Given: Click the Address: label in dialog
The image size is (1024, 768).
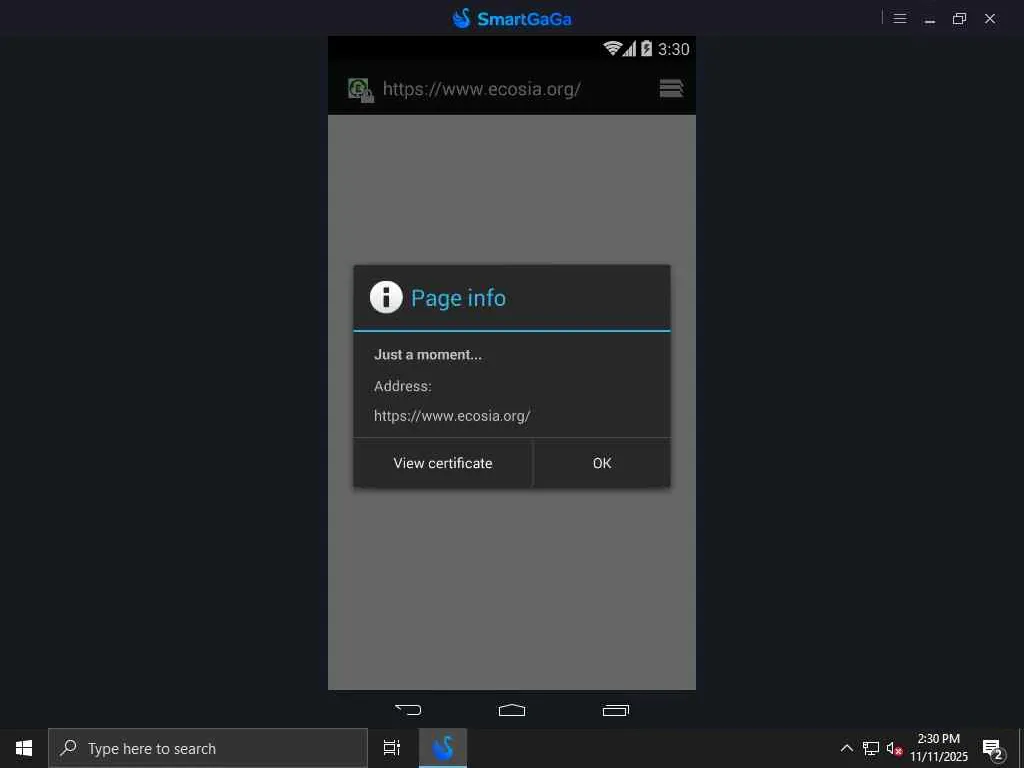Looking at the screenshot, I should (403, 386).
